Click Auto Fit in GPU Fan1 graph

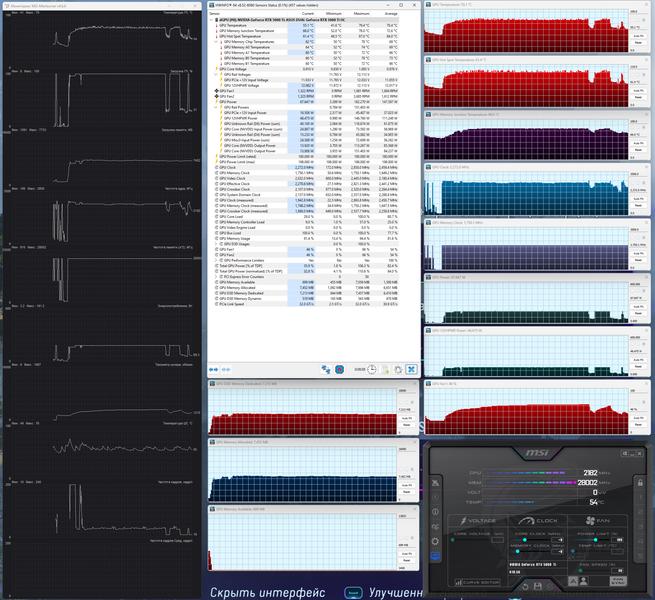(x=638, y=418)
